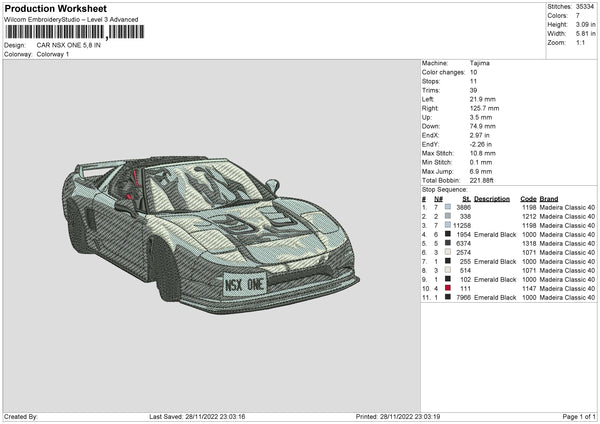Click the Tajima machine value
Screen dimensions: 600x424
[479, 63]
